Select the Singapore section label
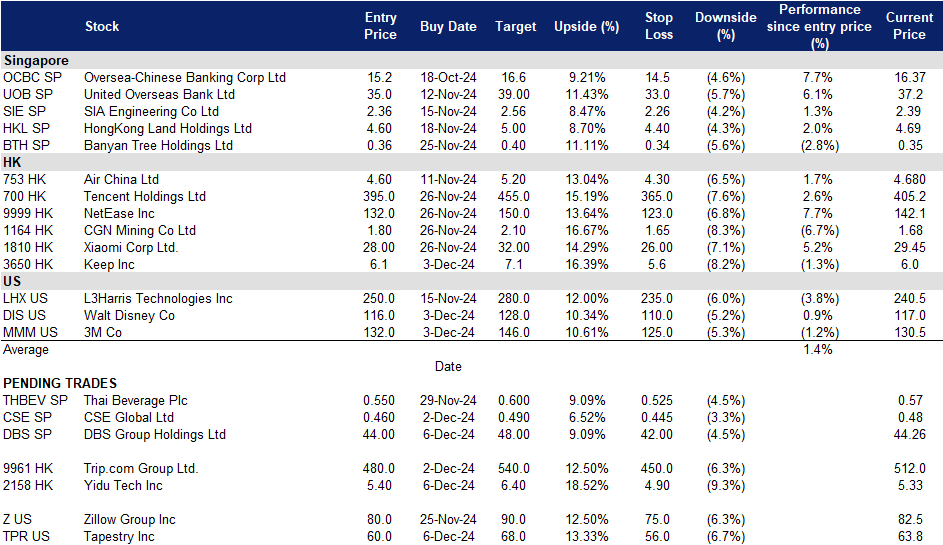Screen dimensions: 943x545 36,61
